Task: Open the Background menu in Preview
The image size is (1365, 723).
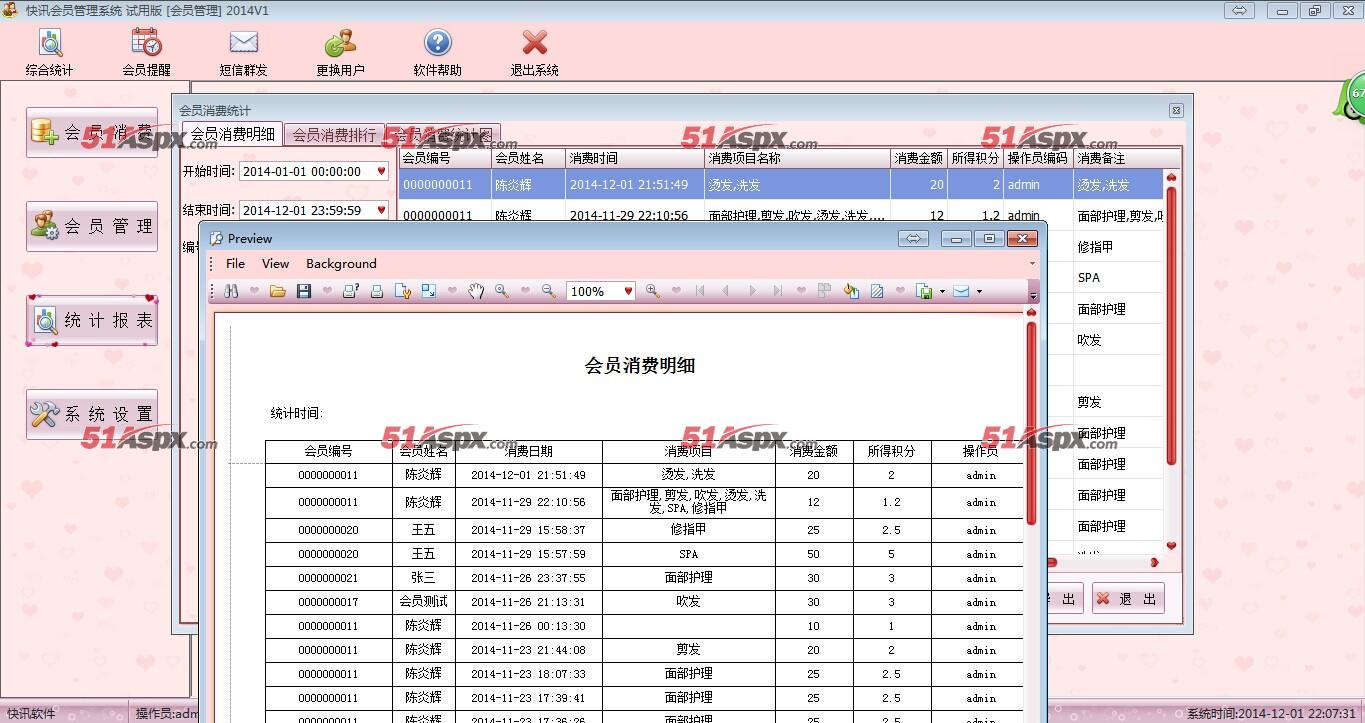Action: tap(341, 264)
